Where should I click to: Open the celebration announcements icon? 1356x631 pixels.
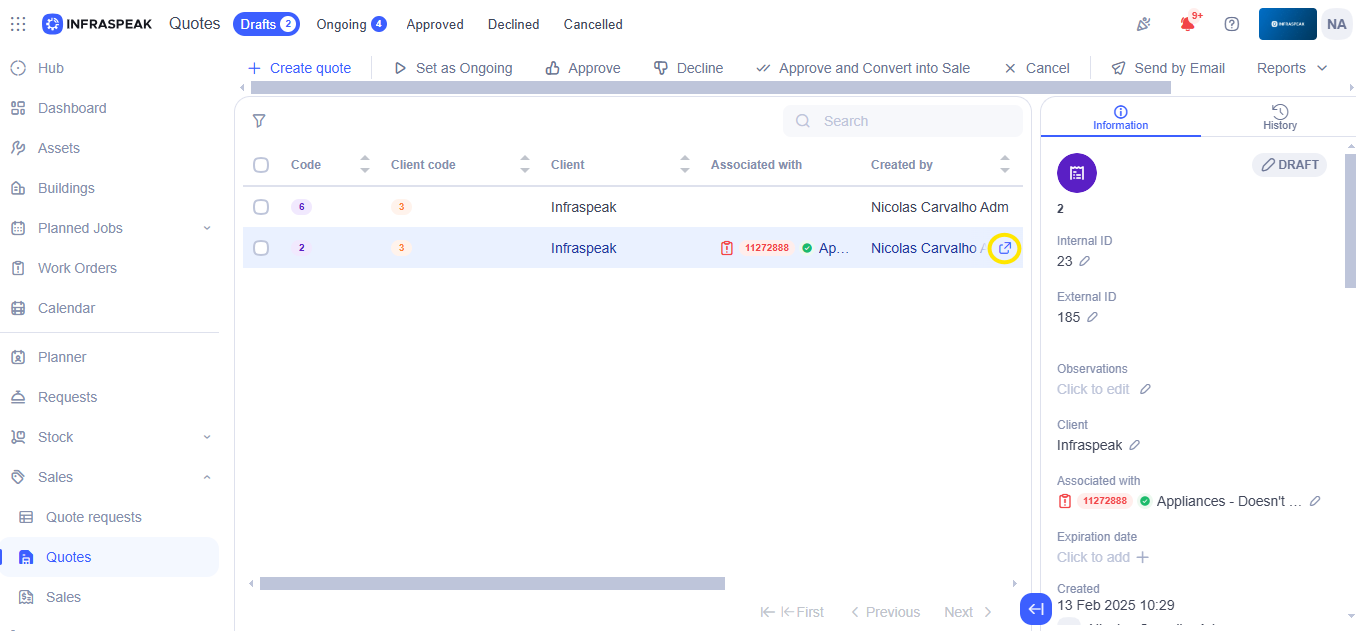[1145, 24]
